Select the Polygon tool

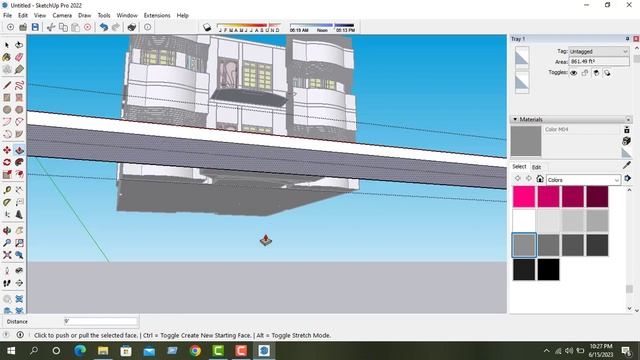tap(19, 109)
